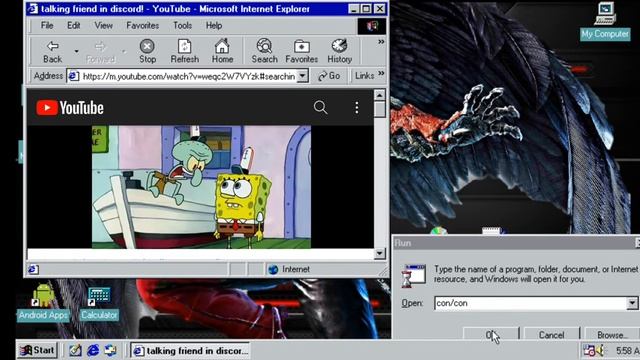Click the IE icon in the window title bar
The height and width of the screenshot is (360, 640).
point(33,9)
